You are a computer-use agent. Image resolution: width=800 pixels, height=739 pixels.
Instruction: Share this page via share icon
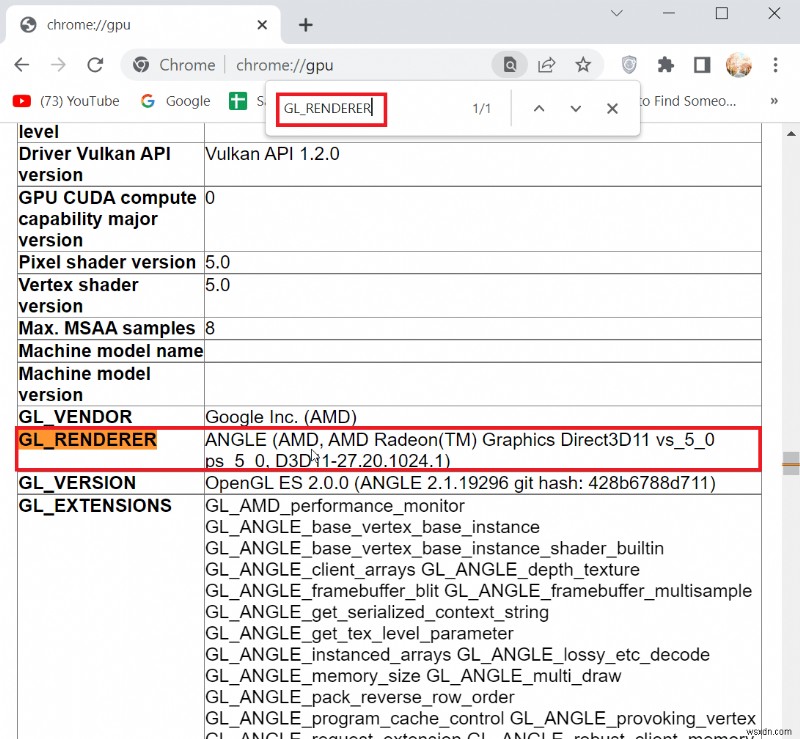pyautogui.click(x=547, y=65)
